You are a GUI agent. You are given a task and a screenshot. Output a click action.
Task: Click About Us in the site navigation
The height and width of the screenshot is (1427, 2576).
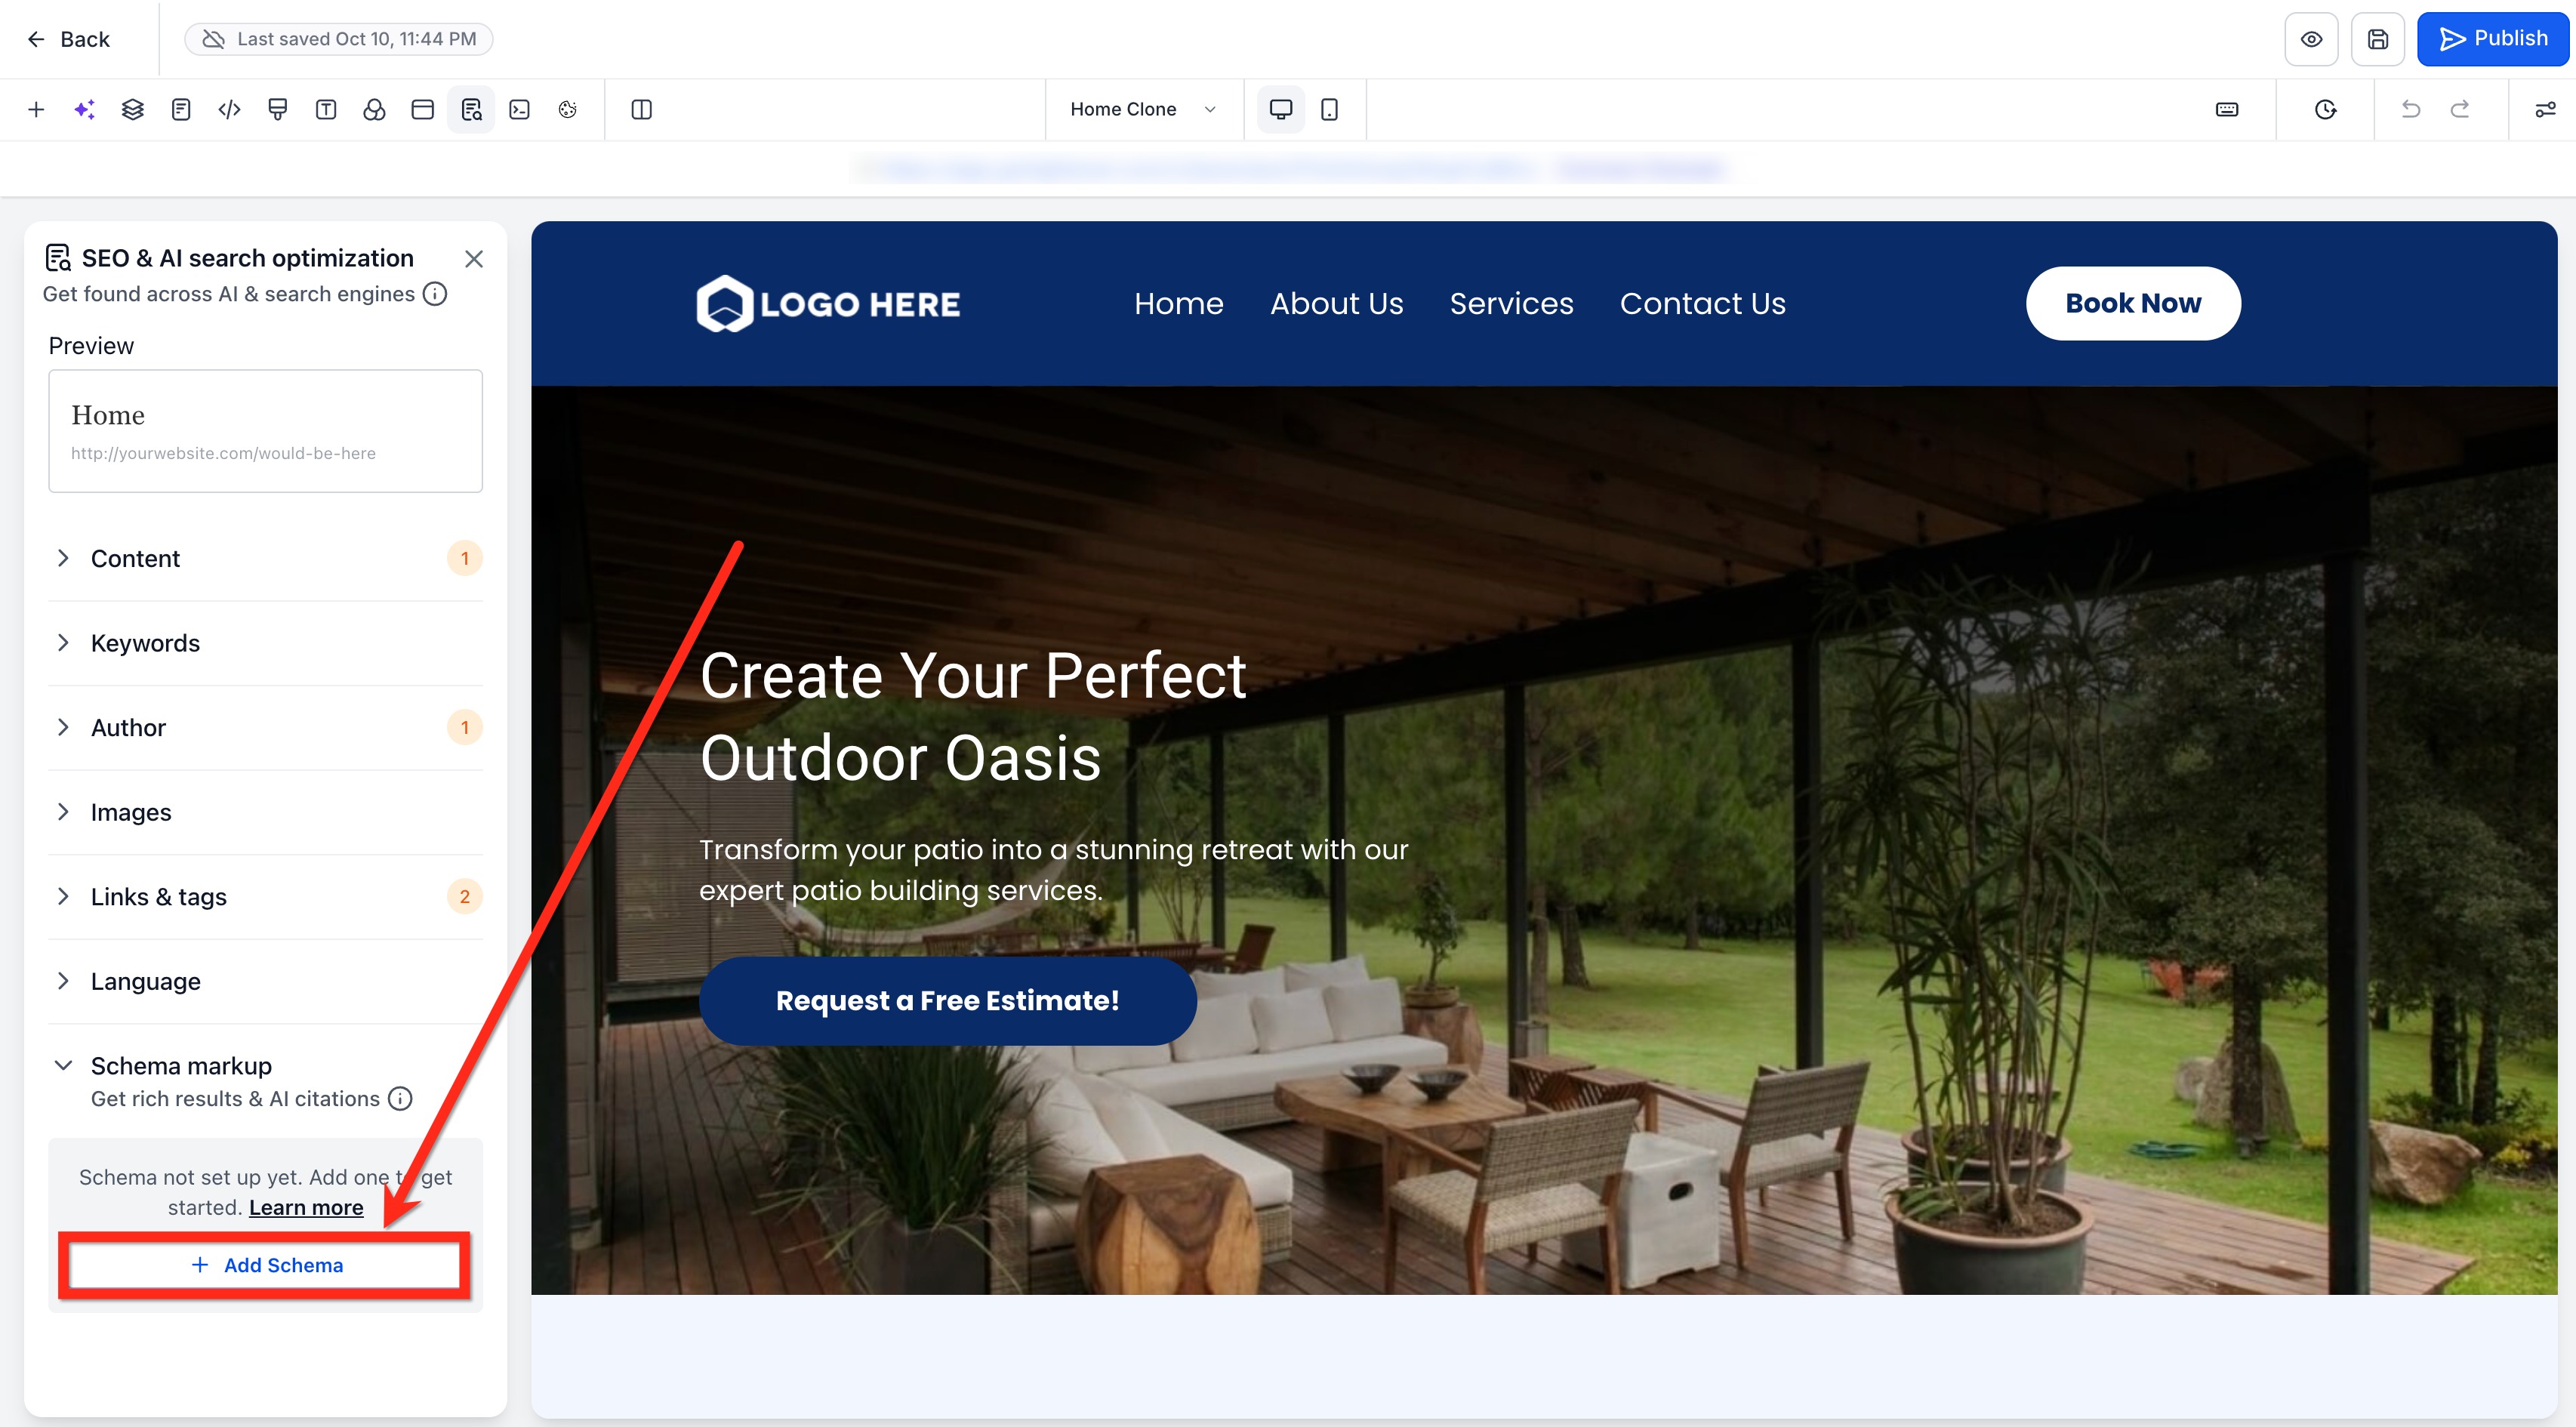click(x=1336, y=303)
